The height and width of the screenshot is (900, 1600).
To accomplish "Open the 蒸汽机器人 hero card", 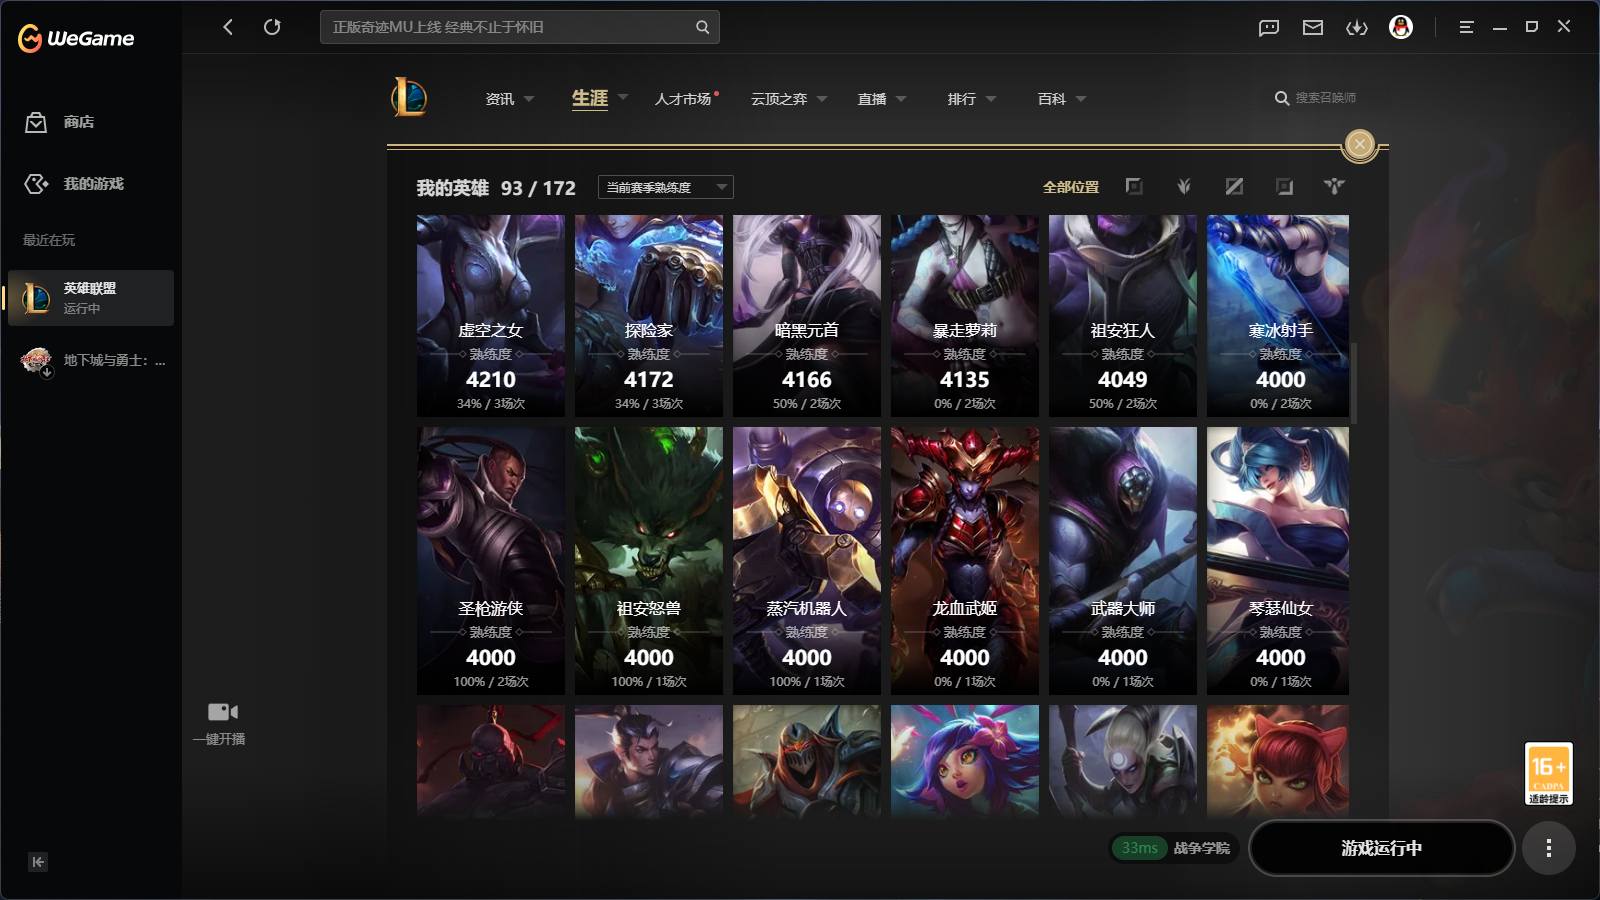I will [x=807, y=561].
